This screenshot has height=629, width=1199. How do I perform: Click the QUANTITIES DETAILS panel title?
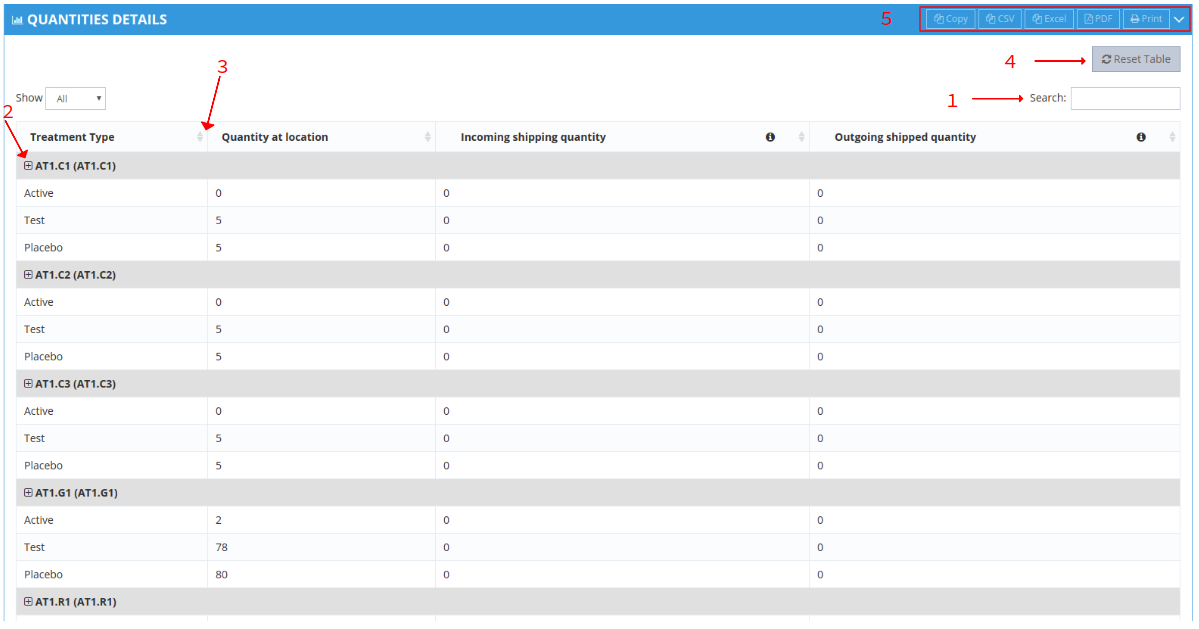97,20
